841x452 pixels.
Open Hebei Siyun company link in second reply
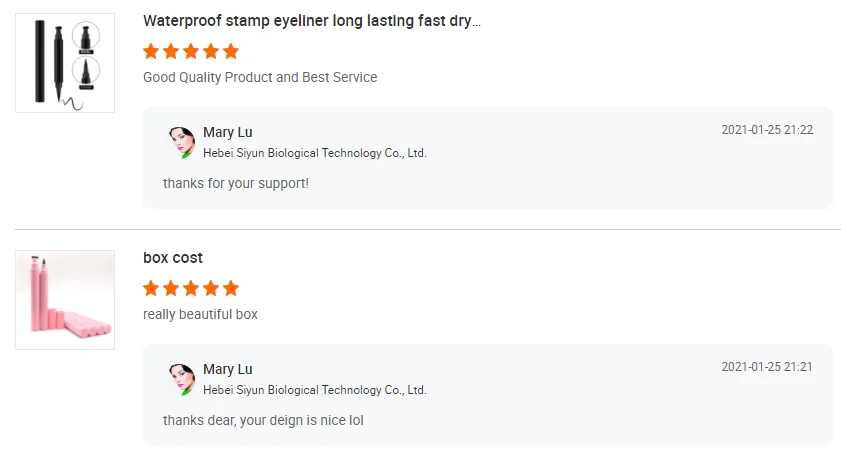click(x=314, y=390)
